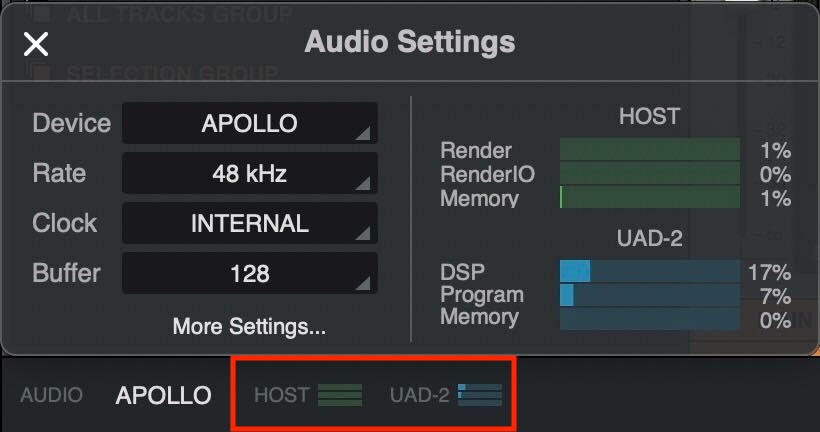Click the UAD-2 meter icon in status bar
This screenshot has width=820, height=432.
(x=479, y=395)
